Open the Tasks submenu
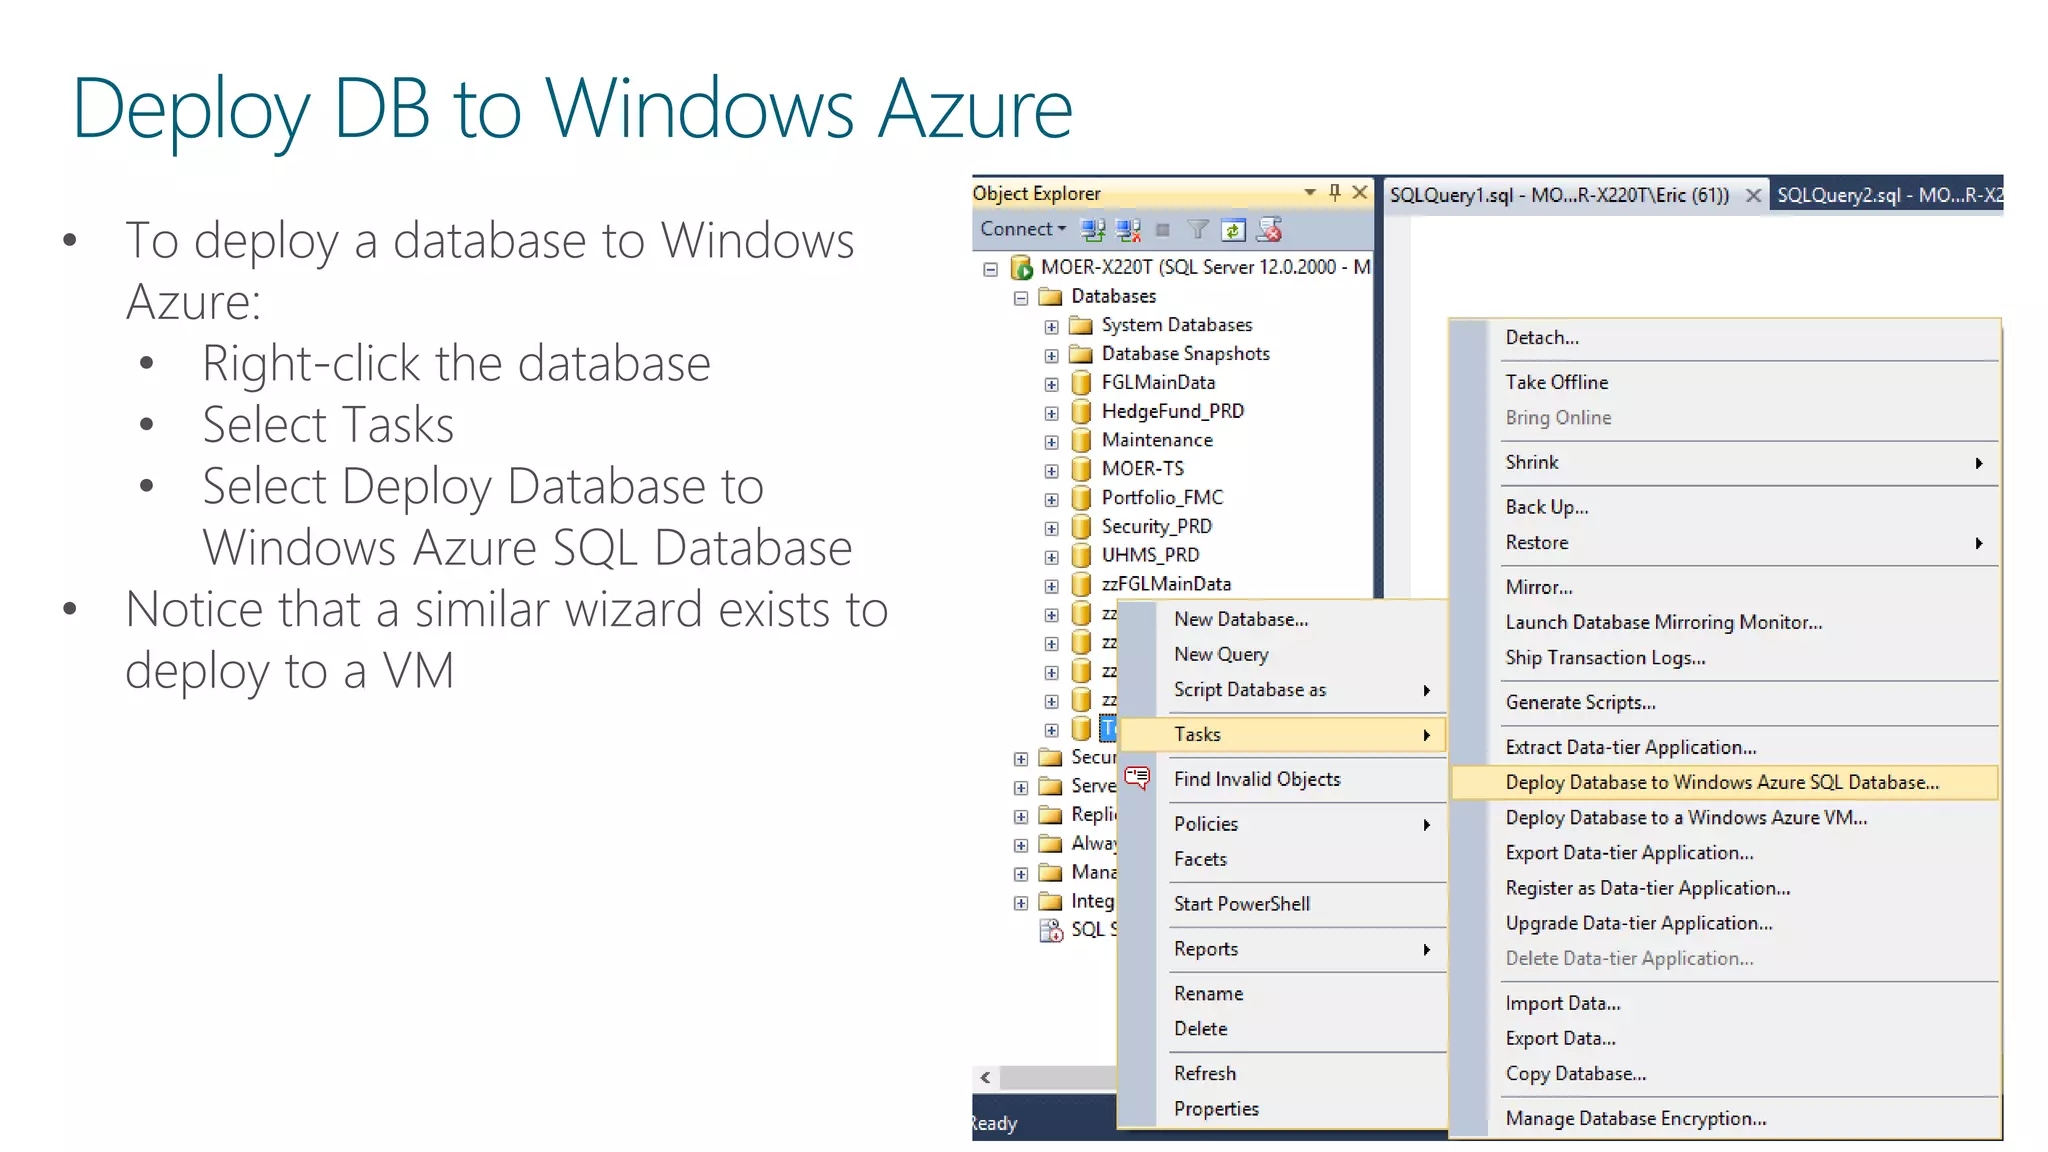The image size is (2048, 1152). coord(1283,734)
